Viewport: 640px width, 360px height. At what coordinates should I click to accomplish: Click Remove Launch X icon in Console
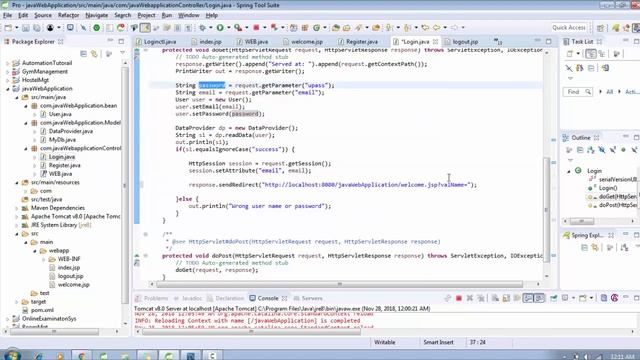pyautogui.click(x=470, y=298)
